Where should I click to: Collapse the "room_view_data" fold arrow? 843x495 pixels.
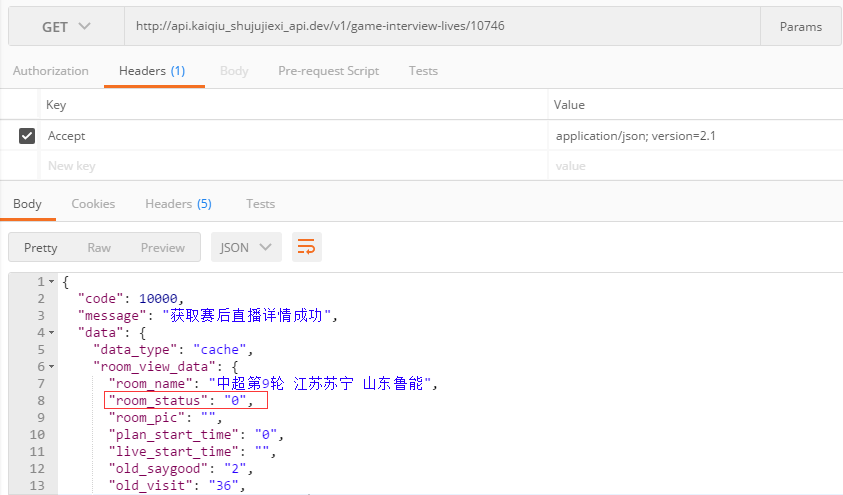[x=52, y=367]
